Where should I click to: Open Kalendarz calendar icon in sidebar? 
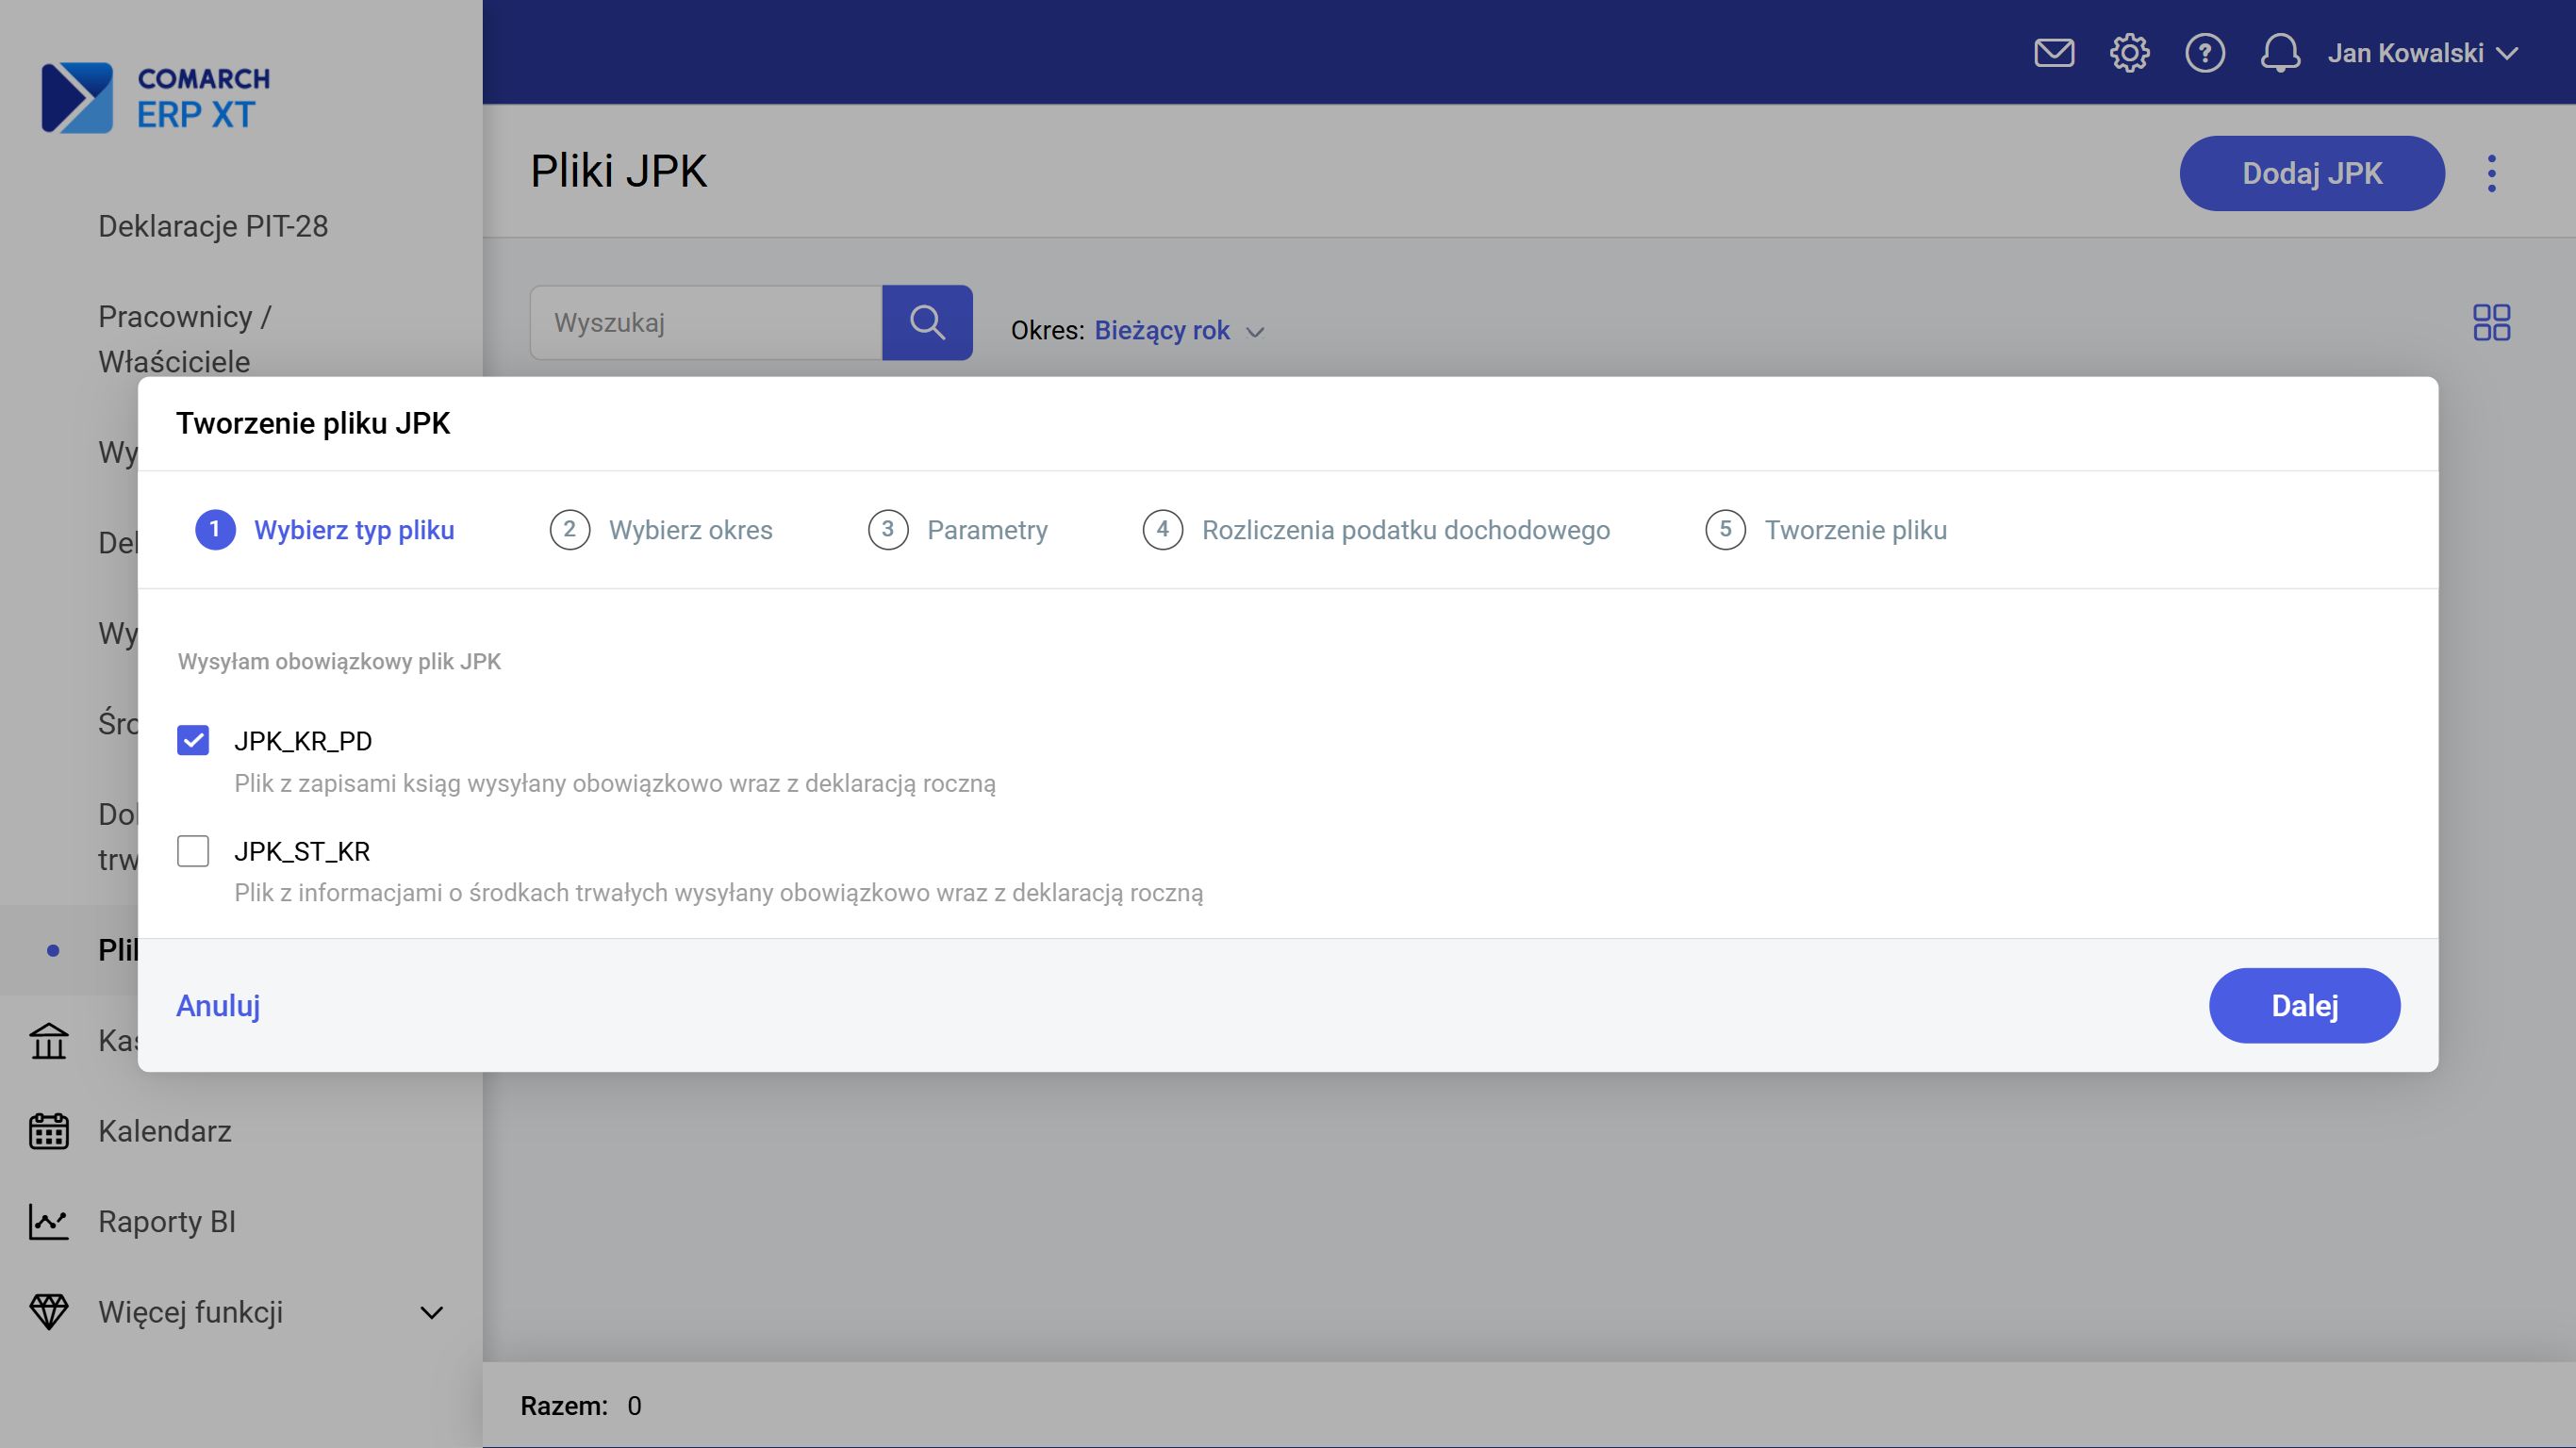pyautogui.click(x=49, y=1131)
